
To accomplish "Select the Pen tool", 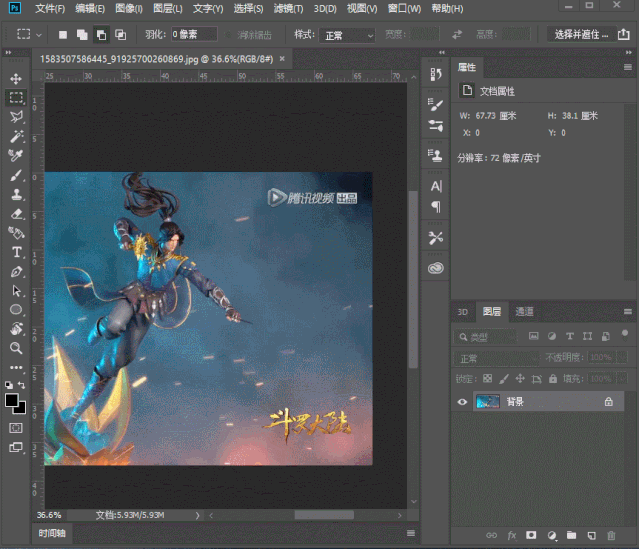I will (16, 271).
